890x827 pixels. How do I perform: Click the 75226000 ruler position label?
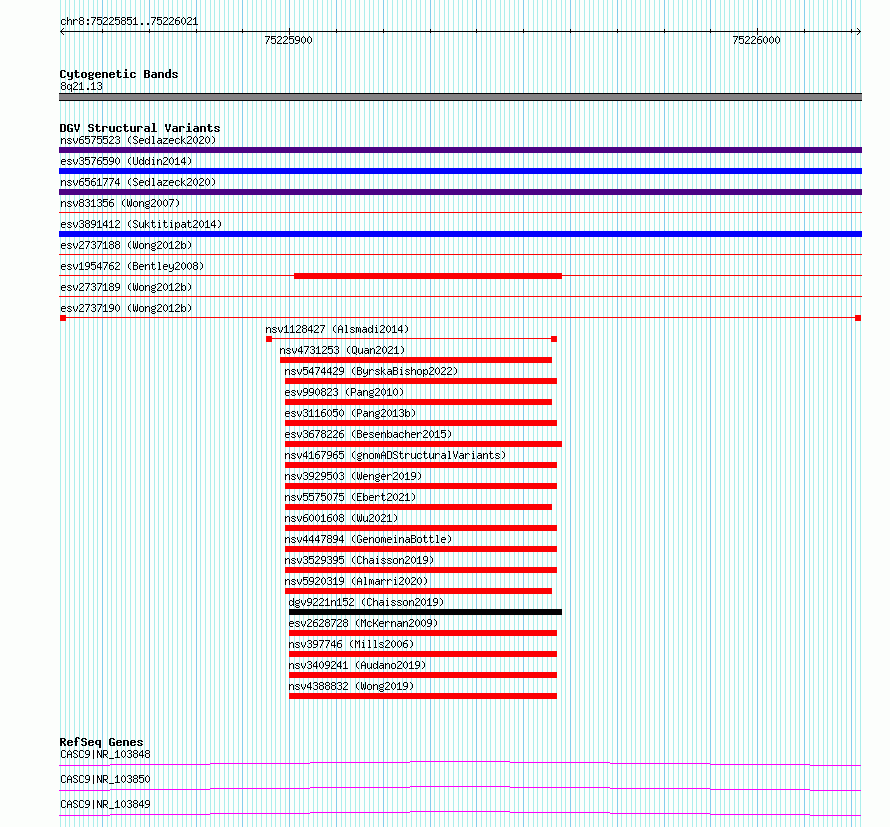(756, 40)
